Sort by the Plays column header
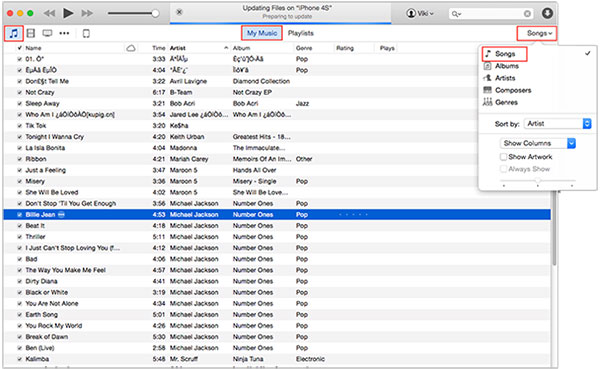This screenshot has height=369, width=600. 387,48
